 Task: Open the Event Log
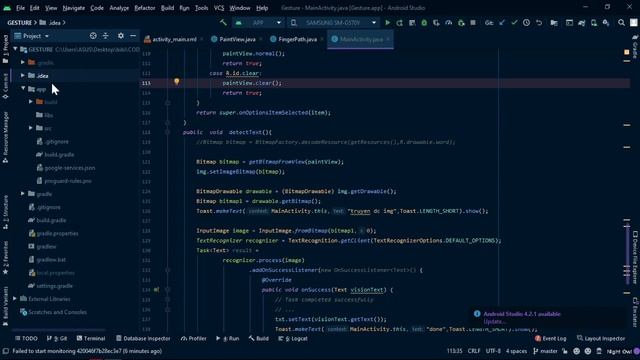click(550, 338)
